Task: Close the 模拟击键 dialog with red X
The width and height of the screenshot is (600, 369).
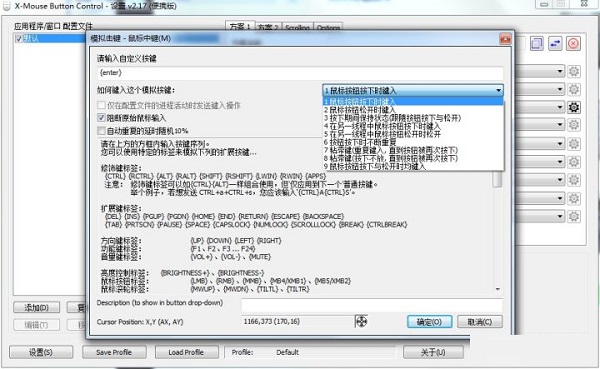Action: coord(505,39)
